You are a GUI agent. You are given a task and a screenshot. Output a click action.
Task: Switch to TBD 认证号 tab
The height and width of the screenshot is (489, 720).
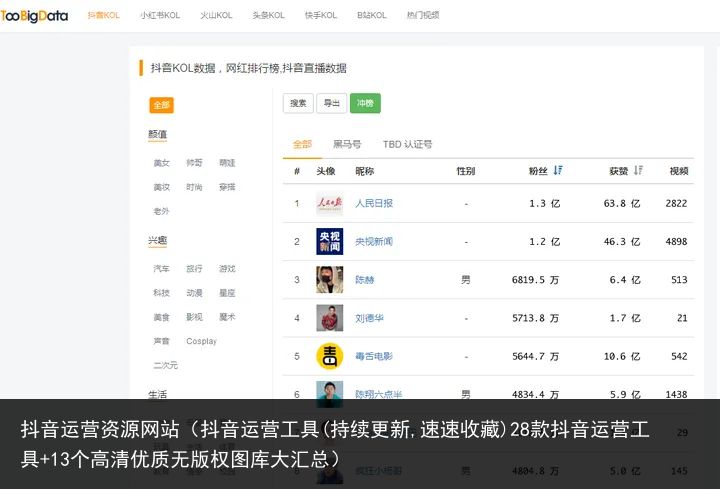click(x=408, y=144)
